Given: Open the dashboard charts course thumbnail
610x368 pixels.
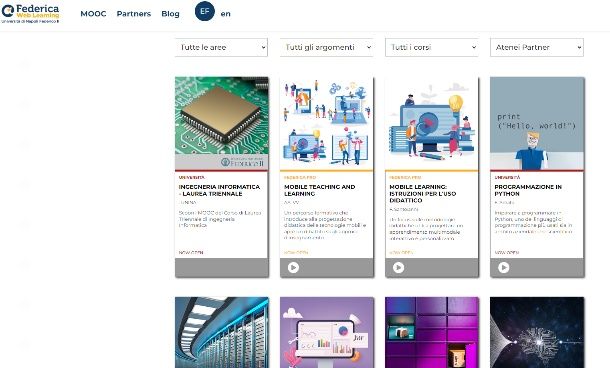Looking at the screenshot, I should coord(327,332).
